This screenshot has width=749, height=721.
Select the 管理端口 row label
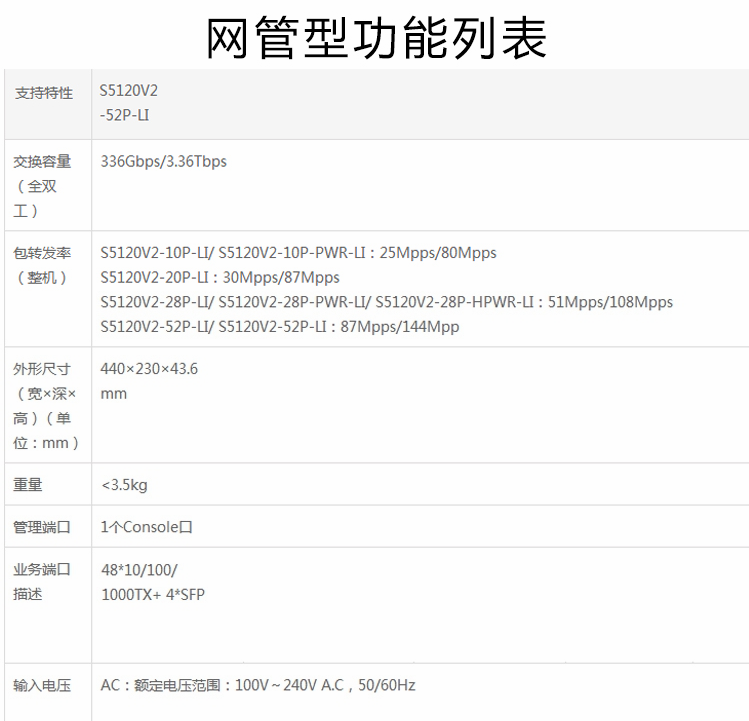(42, 527)
